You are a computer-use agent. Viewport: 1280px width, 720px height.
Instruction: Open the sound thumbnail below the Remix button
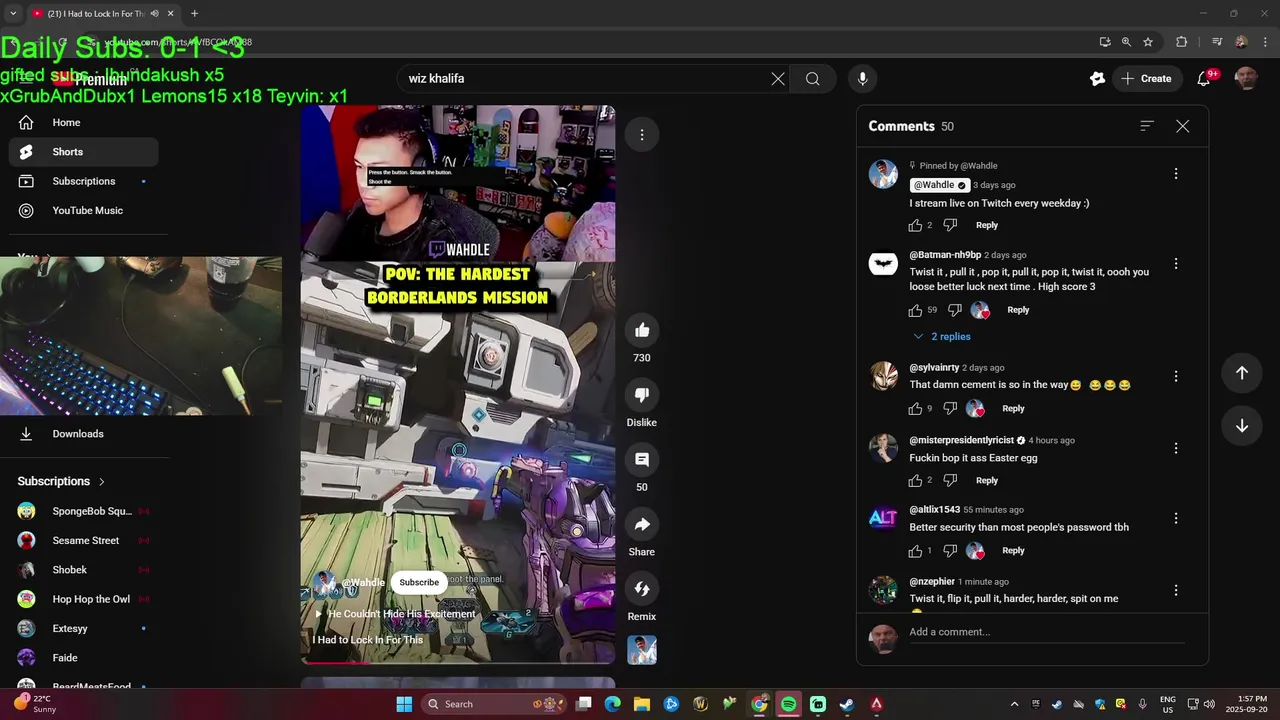pyautogui.click(x=642, y=650)
